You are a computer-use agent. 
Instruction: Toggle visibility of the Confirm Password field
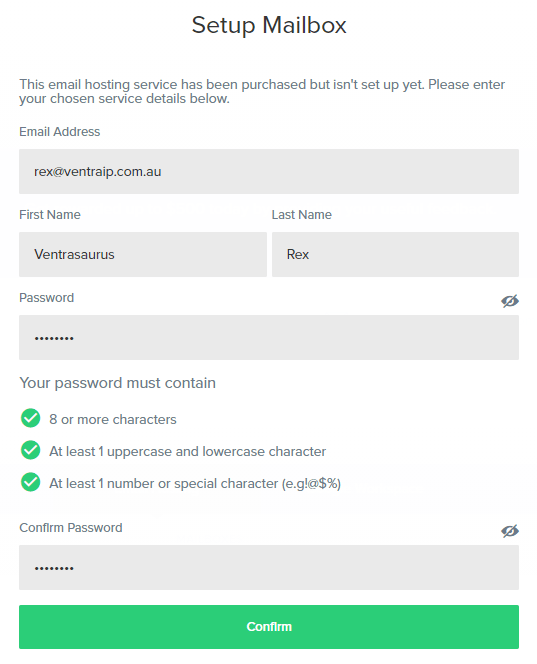(x=509, y=531)
